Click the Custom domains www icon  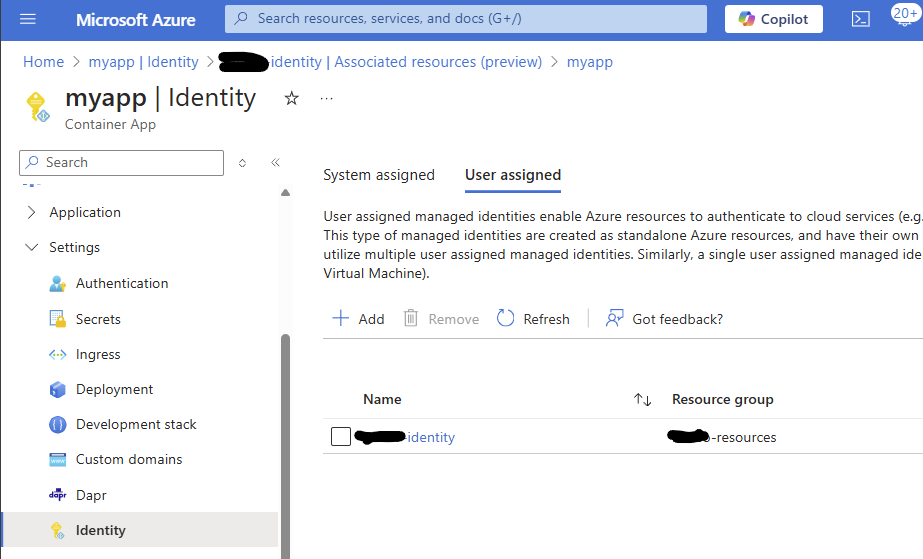pyautogui.click(x=58, y=460)
